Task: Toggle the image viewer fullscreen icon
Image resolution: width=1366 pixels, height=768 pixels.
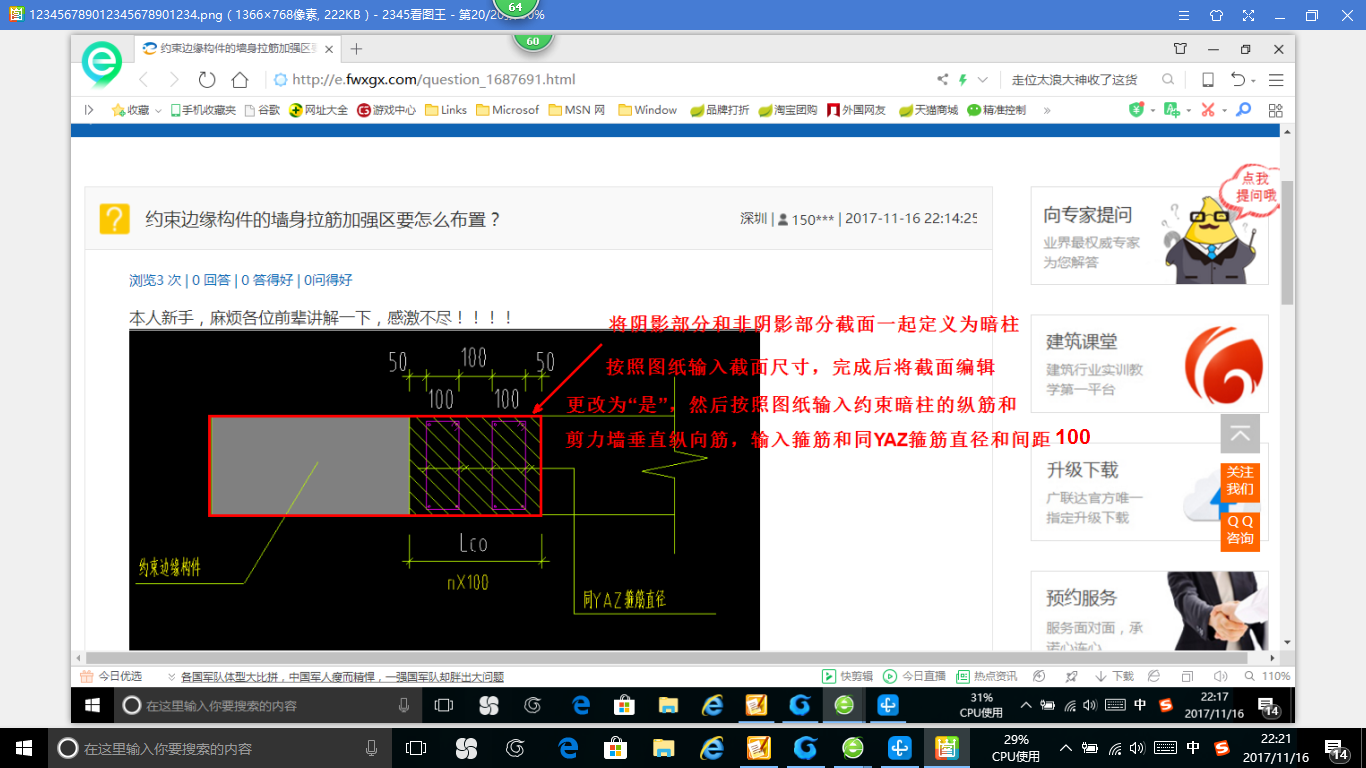Action: click(x=1247, y=15)
